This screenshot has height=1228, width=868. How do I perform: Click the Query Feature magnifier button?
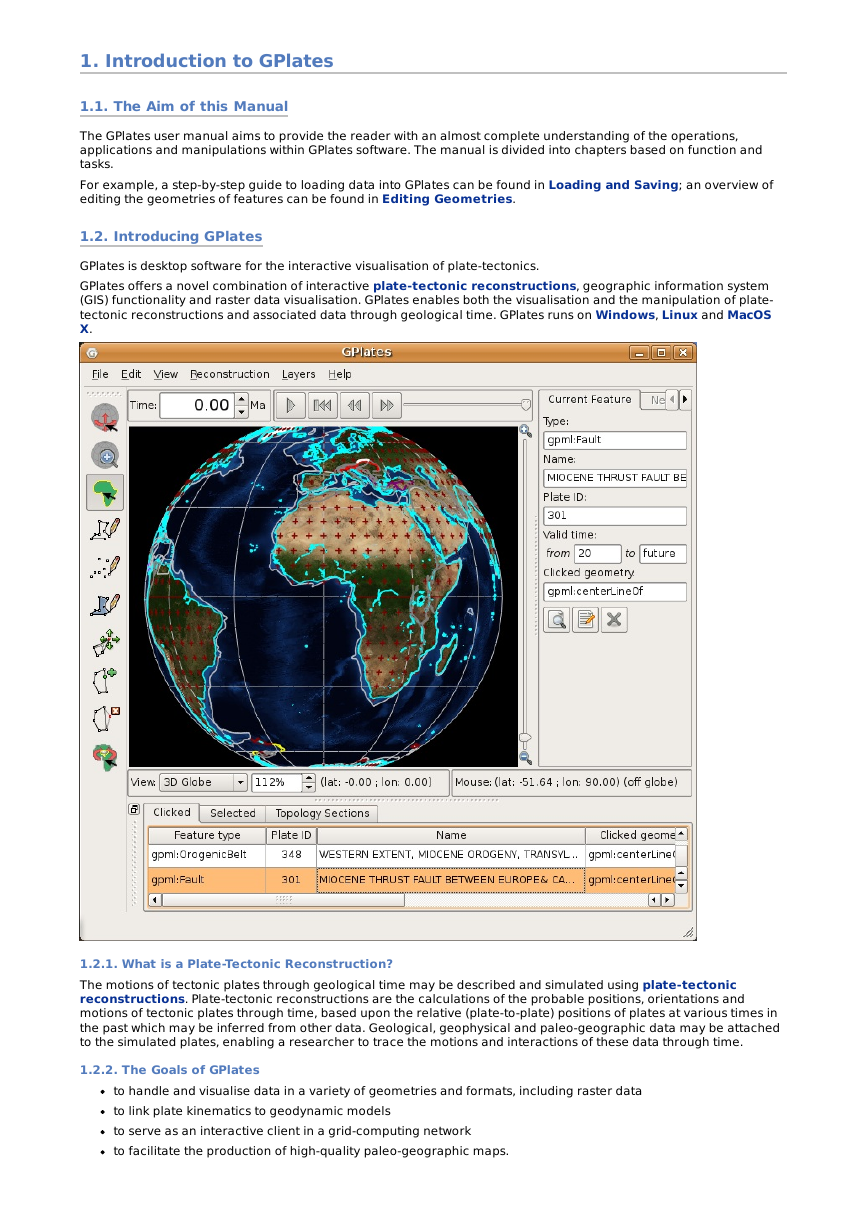point(557,620)
